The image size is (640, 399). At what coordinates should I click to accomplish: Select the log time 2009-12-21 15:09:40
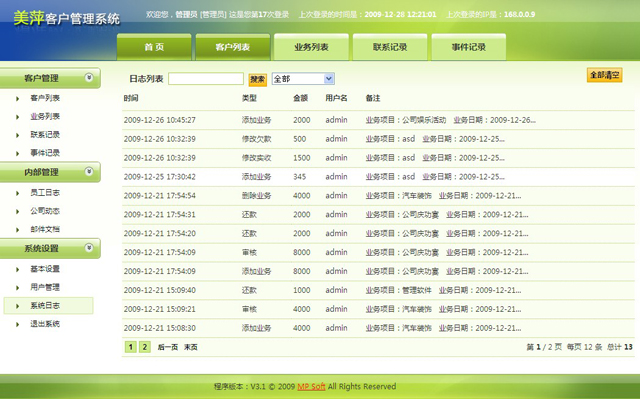(x=160, y=290)
